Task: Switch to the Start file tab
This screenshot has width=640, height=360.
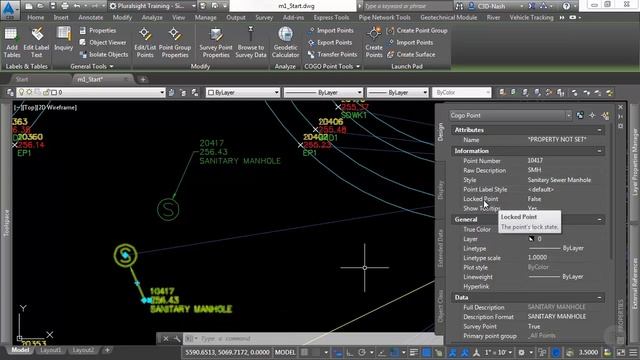Action: coord(22,79)
